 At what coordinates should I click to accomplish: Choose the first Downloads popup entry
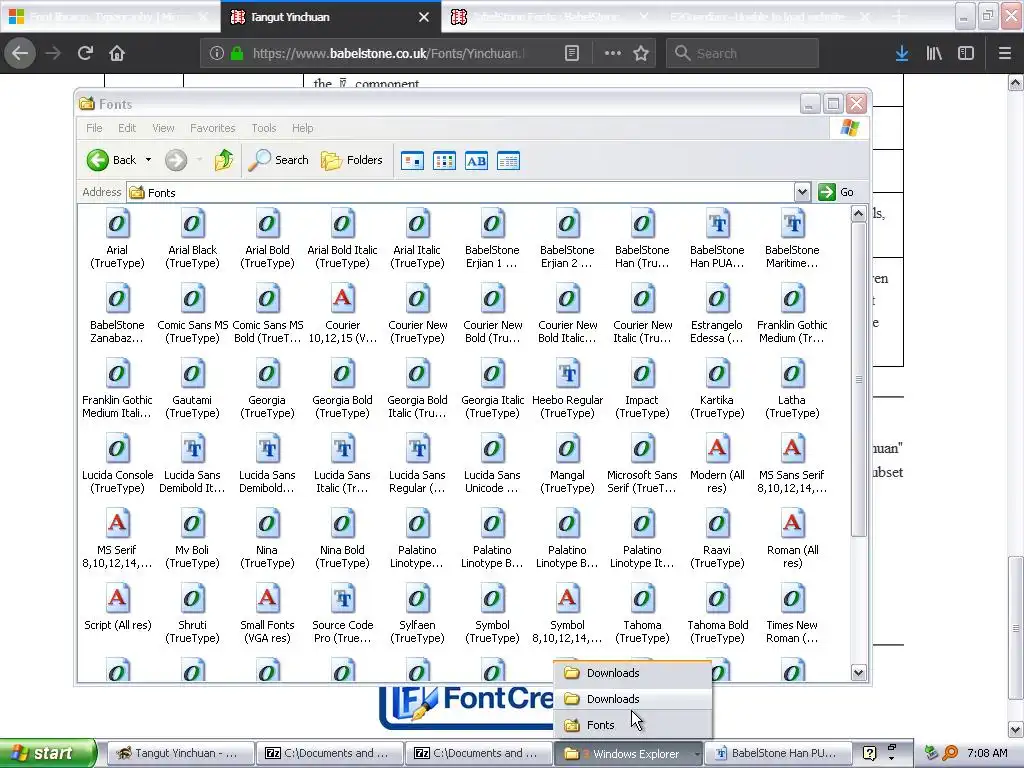[632, 673]
